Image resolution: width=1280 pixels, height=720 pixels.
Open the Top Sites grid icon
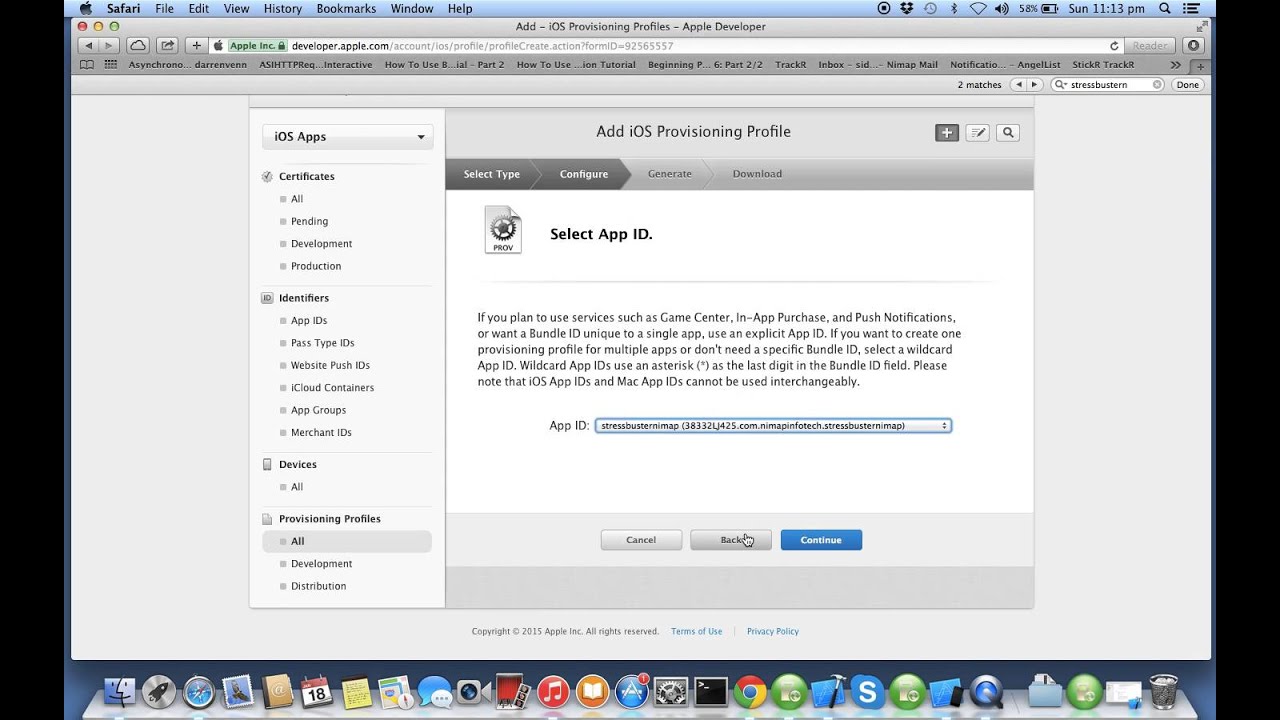pos(110,65)
